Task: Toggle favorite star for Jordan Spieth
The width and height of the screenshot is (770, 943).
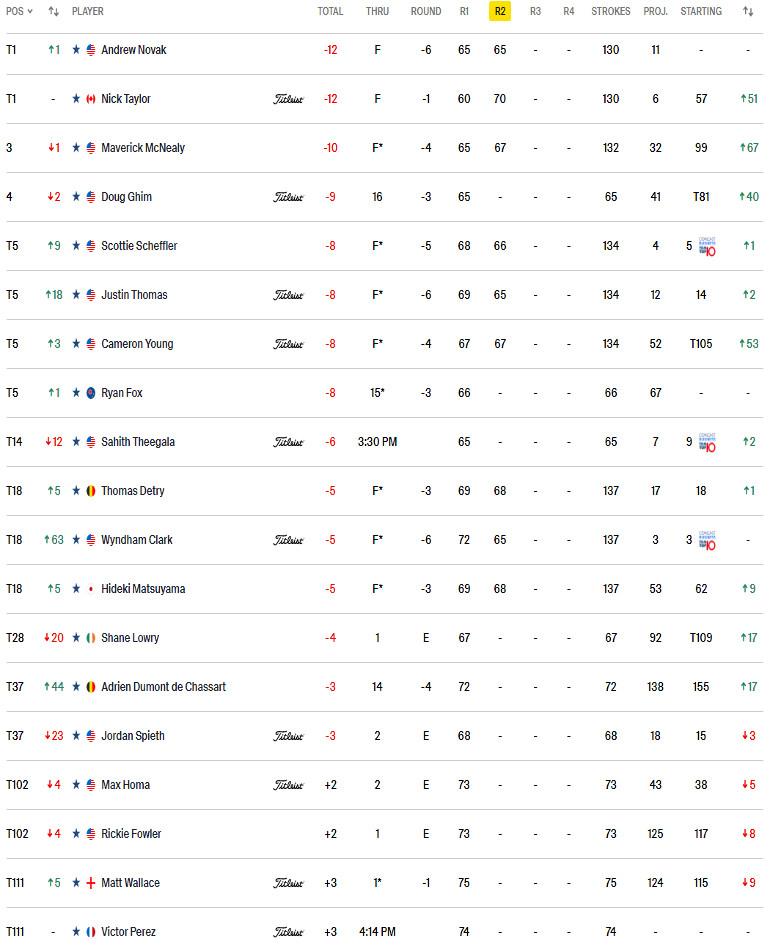Action: (x=76, y=736)
